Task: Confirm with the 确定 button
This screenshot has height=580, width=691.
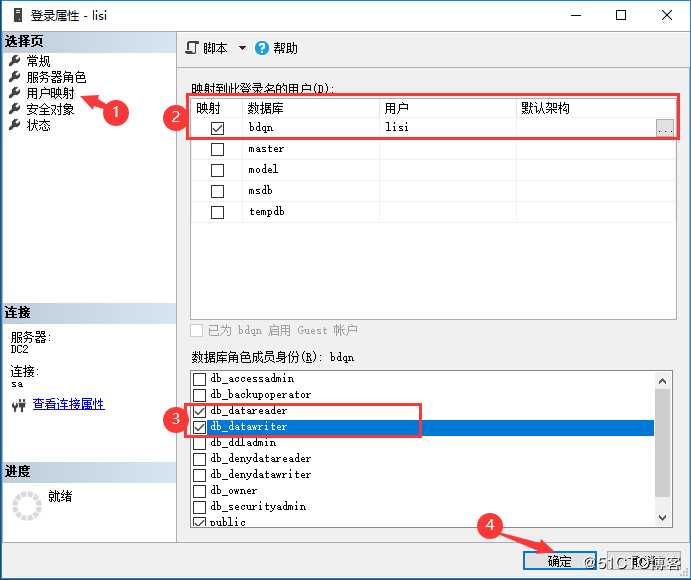Action: 559,561
